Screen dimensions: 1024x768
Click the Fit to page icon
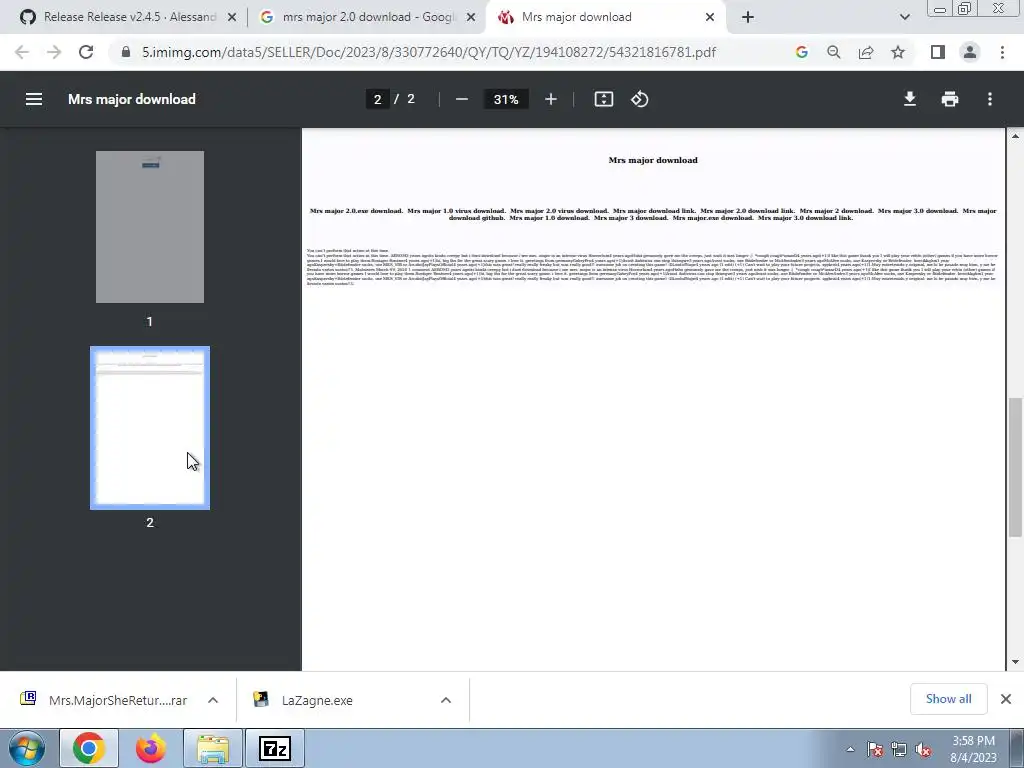[603, 99]
